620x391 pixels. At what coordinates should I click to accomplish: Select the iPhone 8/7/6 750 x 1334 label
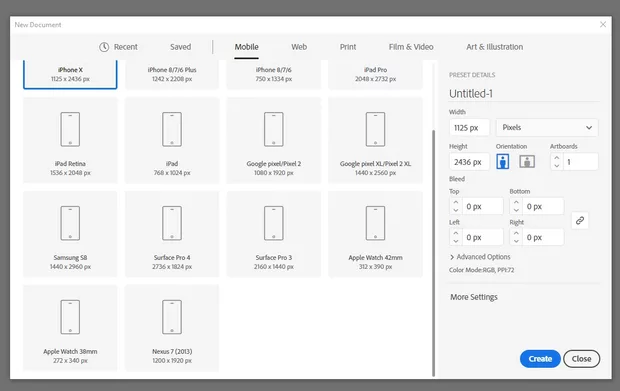pyautogui.click(x=274, y=74)
